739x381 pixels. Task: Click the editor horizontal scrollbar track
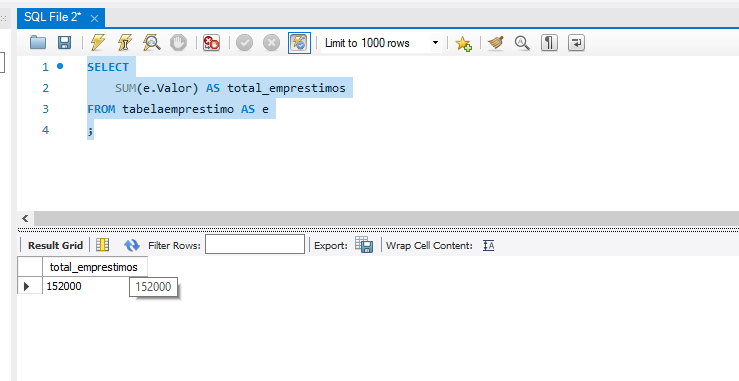pyautogui.click(x=386, y=218)
